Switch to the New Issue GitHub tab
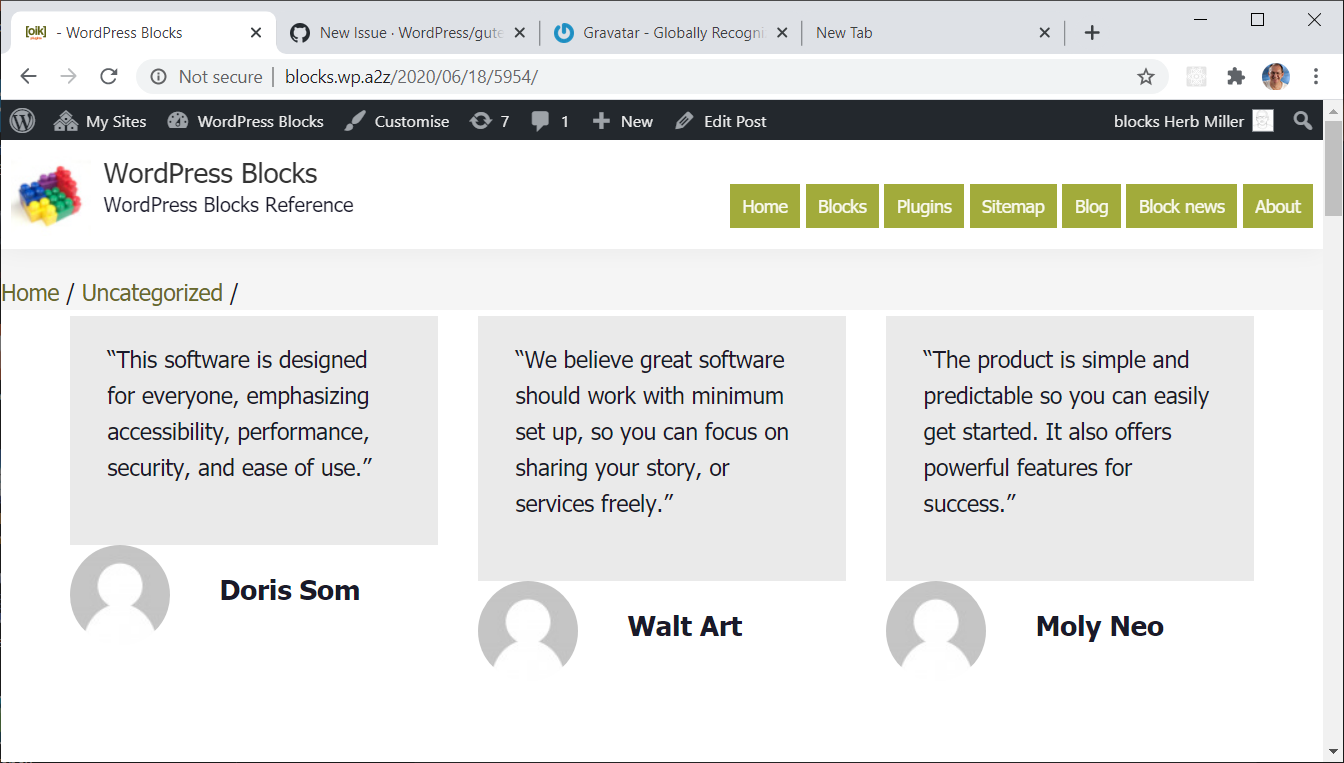This screenshot has width=1344, height=763. (406, 33)
